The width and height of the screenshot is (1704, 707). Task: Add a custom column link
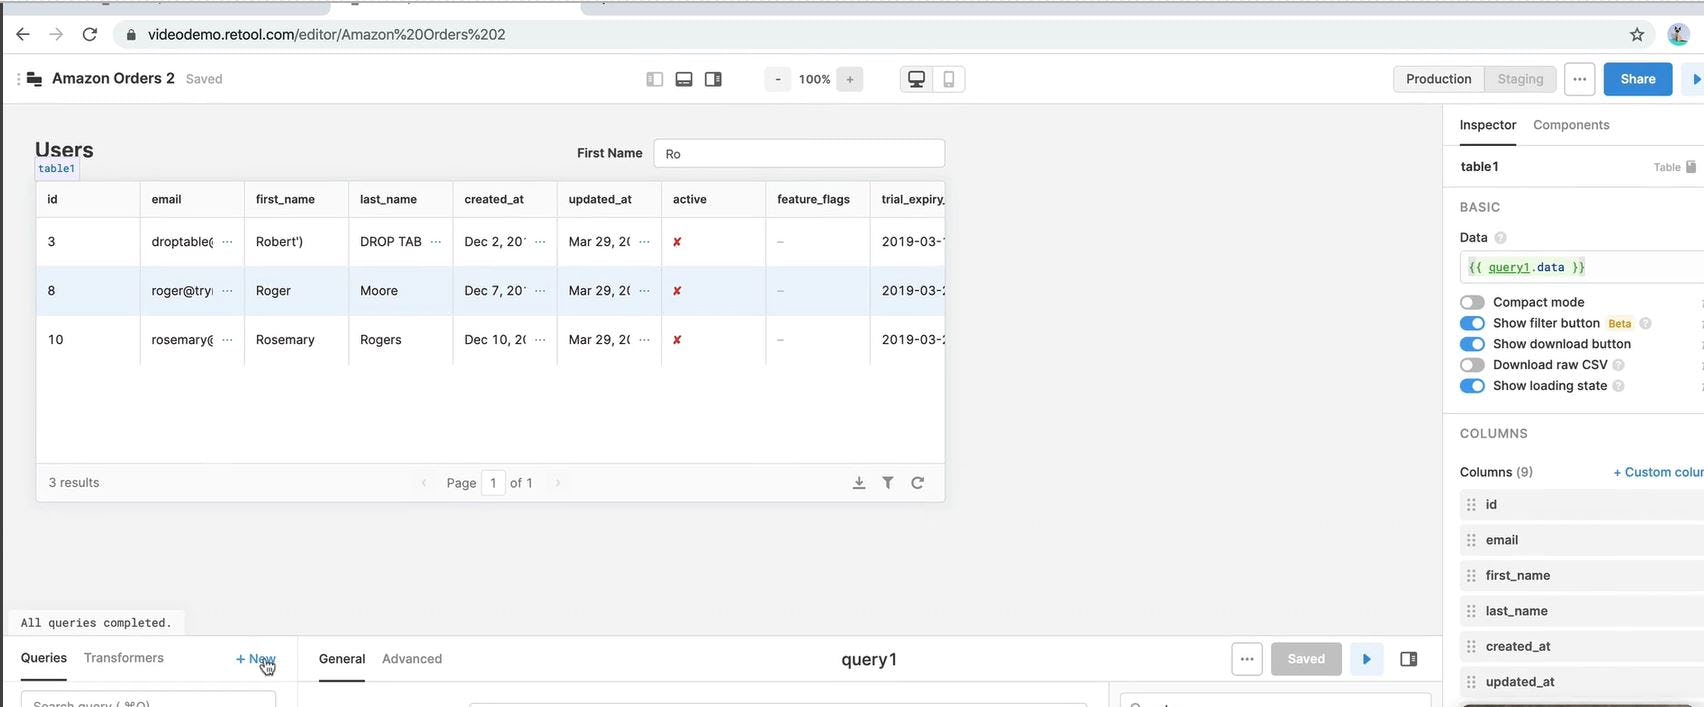(1658, 472)
